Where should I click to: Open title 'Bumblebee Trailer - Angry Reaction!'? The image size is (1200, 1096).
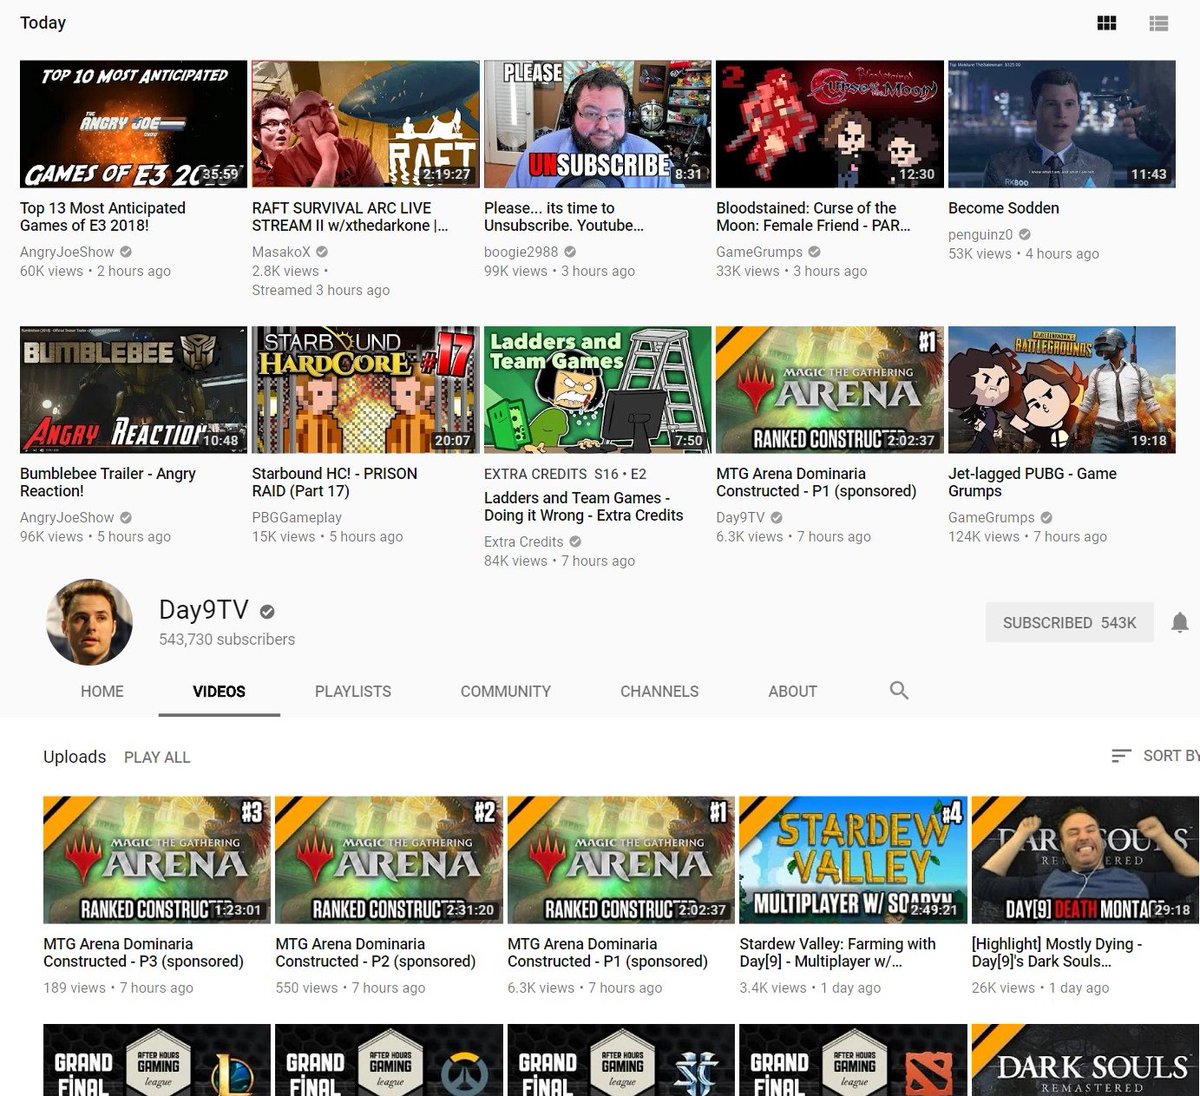(x=108, y=482)
